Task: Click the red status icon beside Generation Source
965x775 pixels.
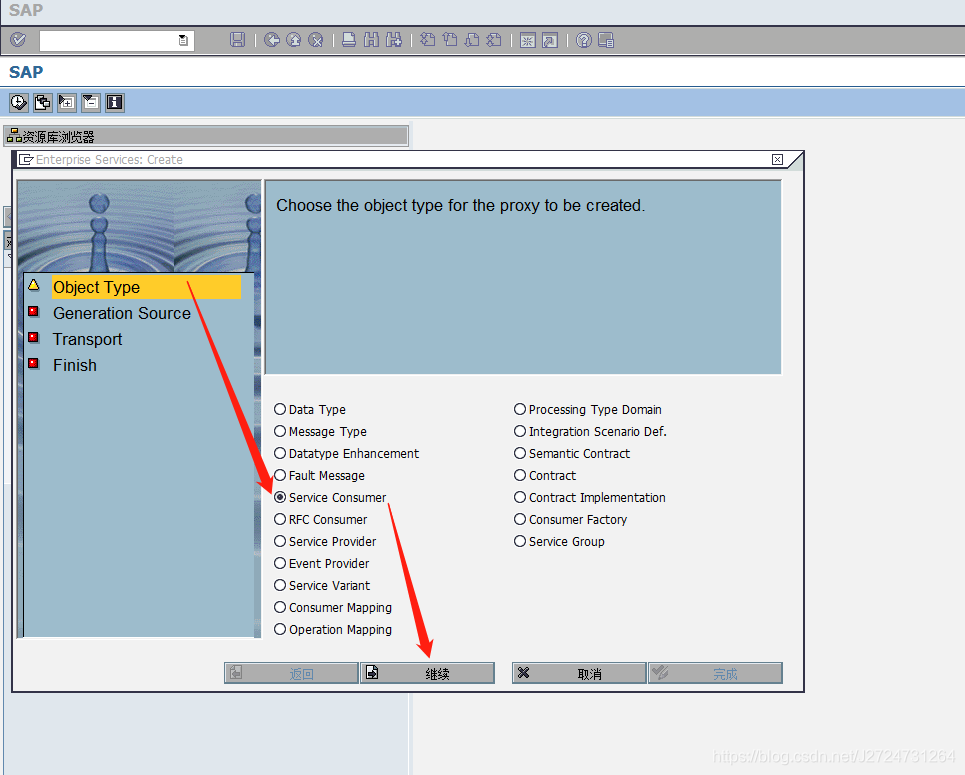Action: click(34, 311)
